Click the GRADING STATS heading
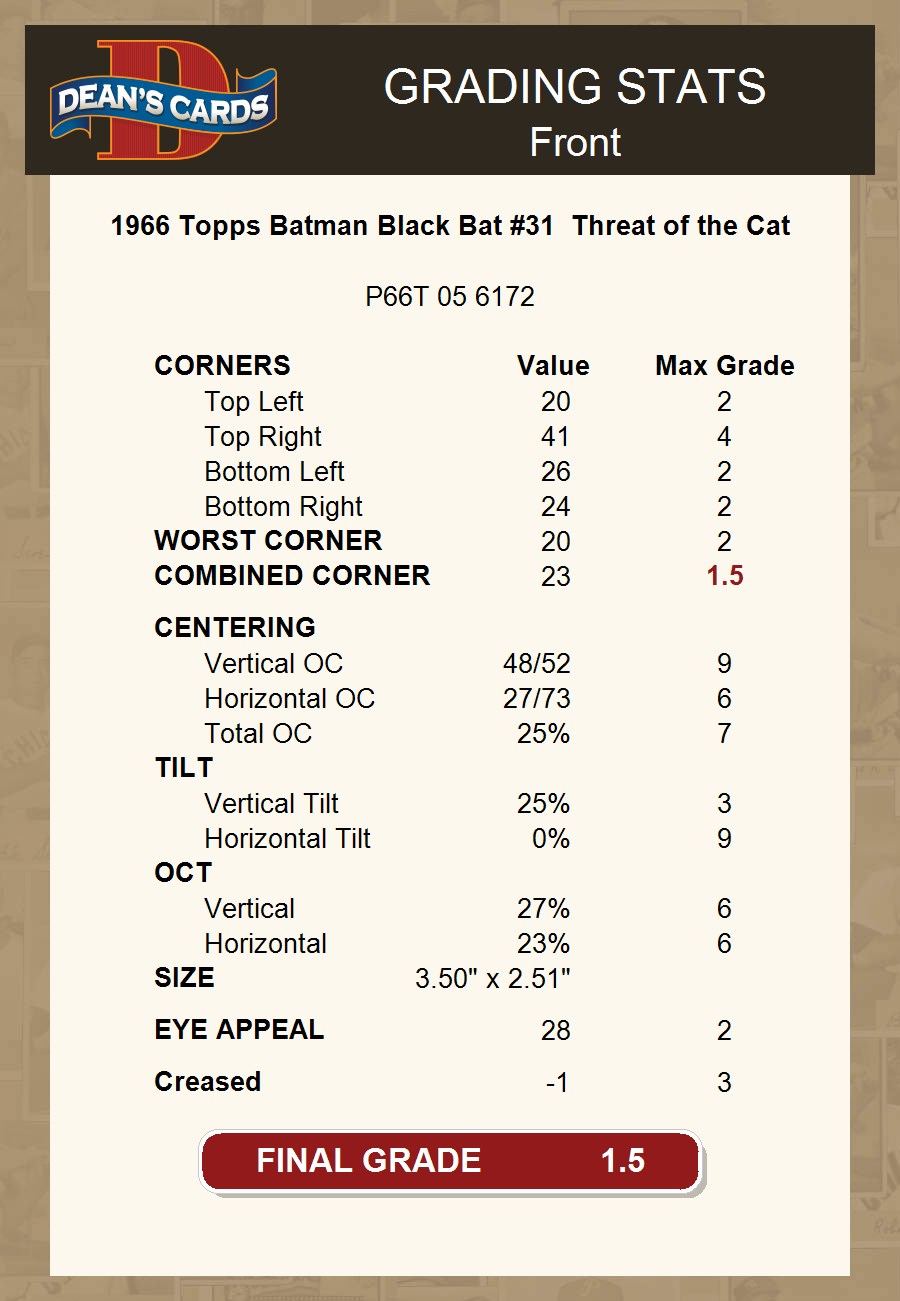 pyautogui.click(x=574, y=88)
